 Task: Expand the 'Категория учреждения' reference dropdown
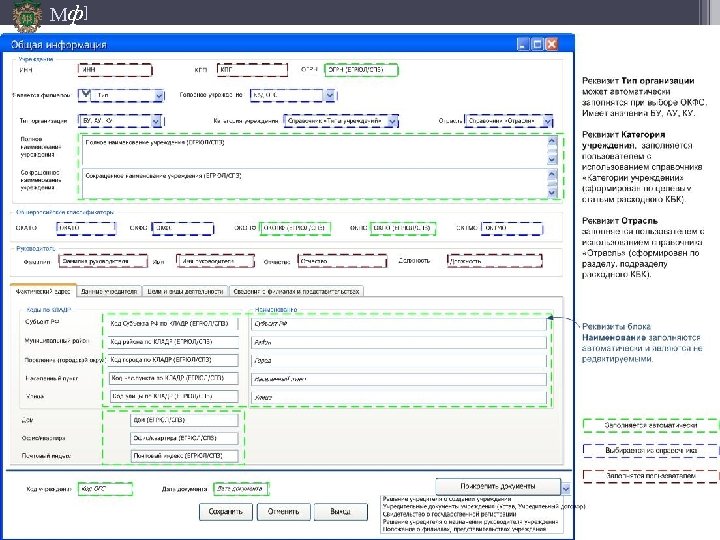pos(392,121)
